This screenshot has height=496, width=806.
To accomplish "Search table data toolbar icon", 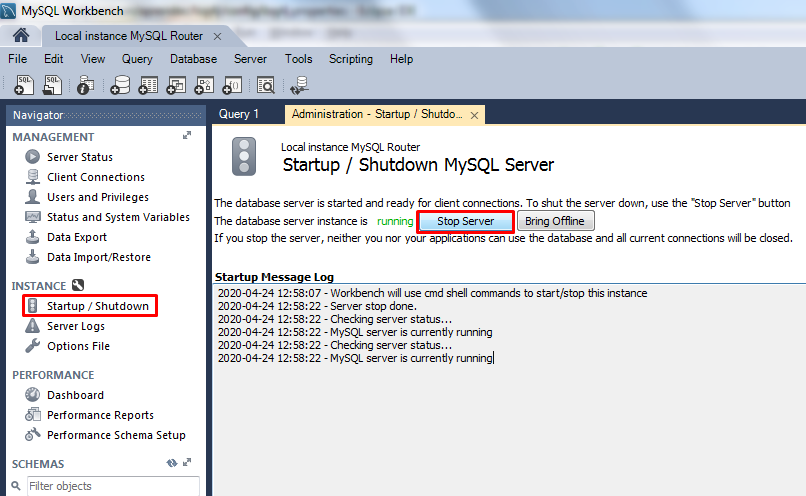I will pyautogui.click(x=266, y=85).
